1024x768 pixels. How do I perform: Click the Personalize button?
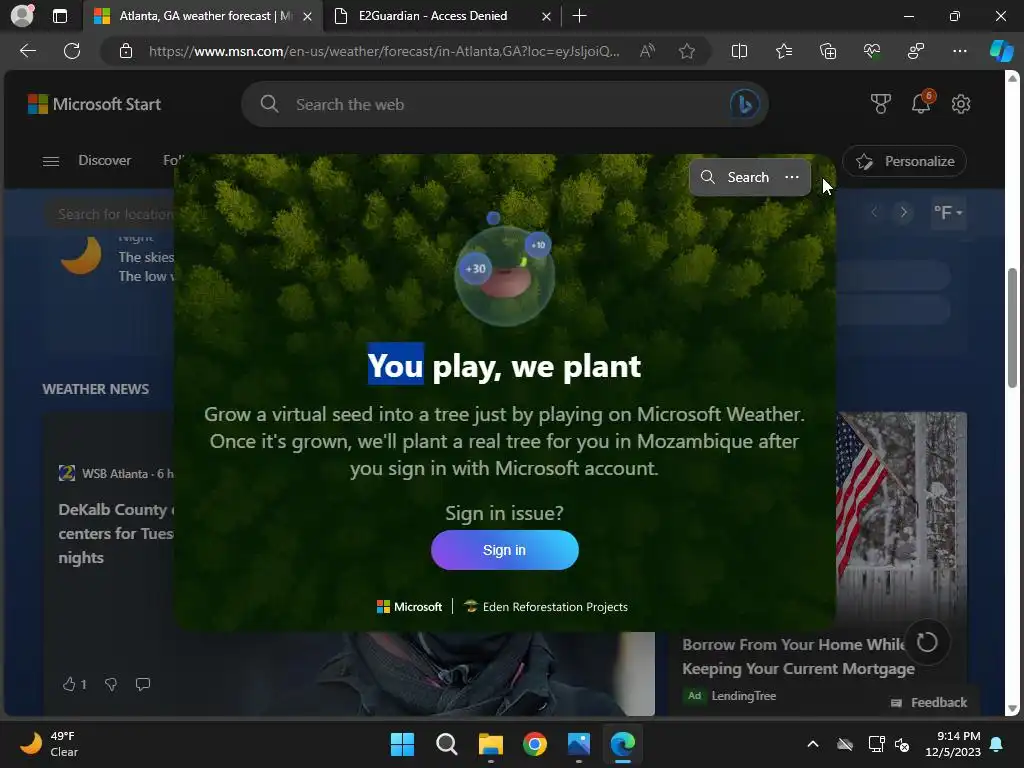coord(904,161)
